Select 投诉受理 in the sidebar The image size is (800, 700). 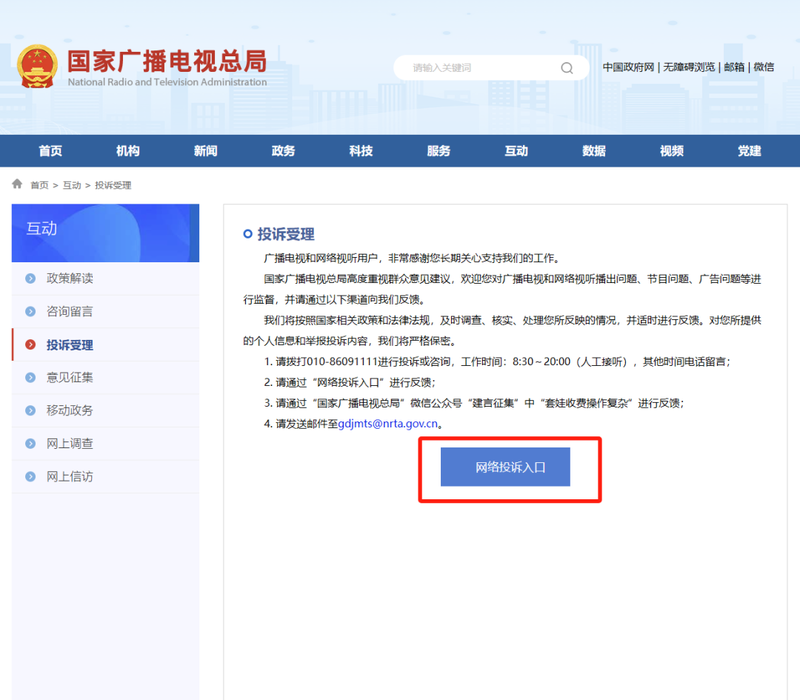(x=70, y=345)
